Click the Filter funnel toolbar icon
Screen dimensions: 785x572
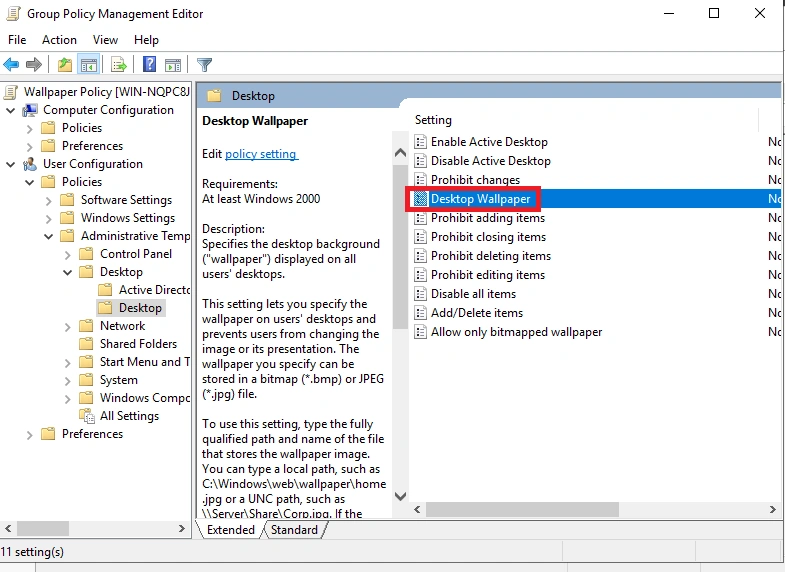click(x=204, y=65)
